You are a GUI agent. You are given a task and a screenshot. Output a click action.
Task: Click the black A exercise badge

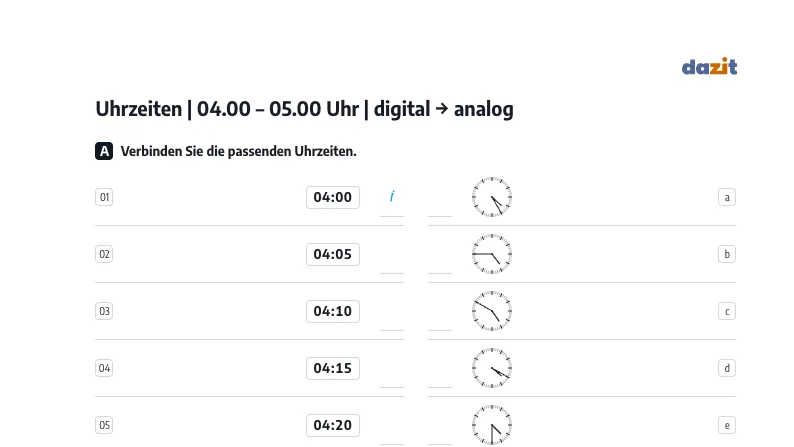point(104,151)
